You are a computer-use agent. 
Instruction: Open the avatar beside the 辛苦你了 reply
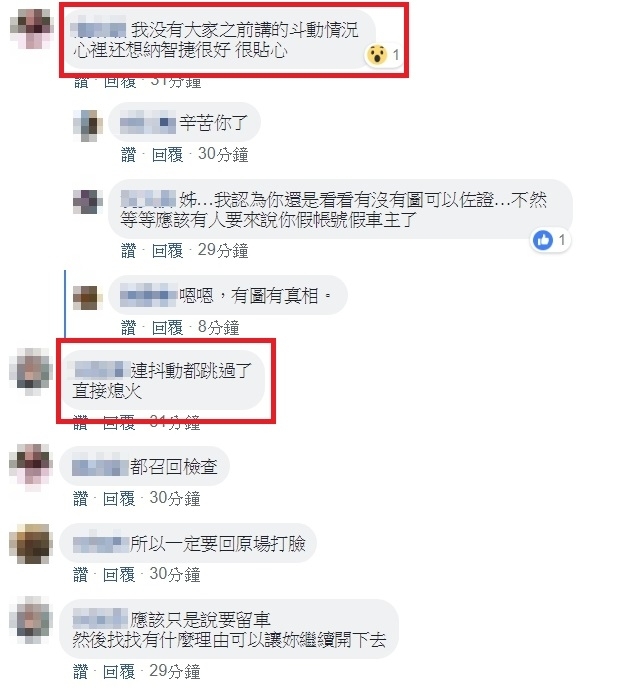[87, 125]
